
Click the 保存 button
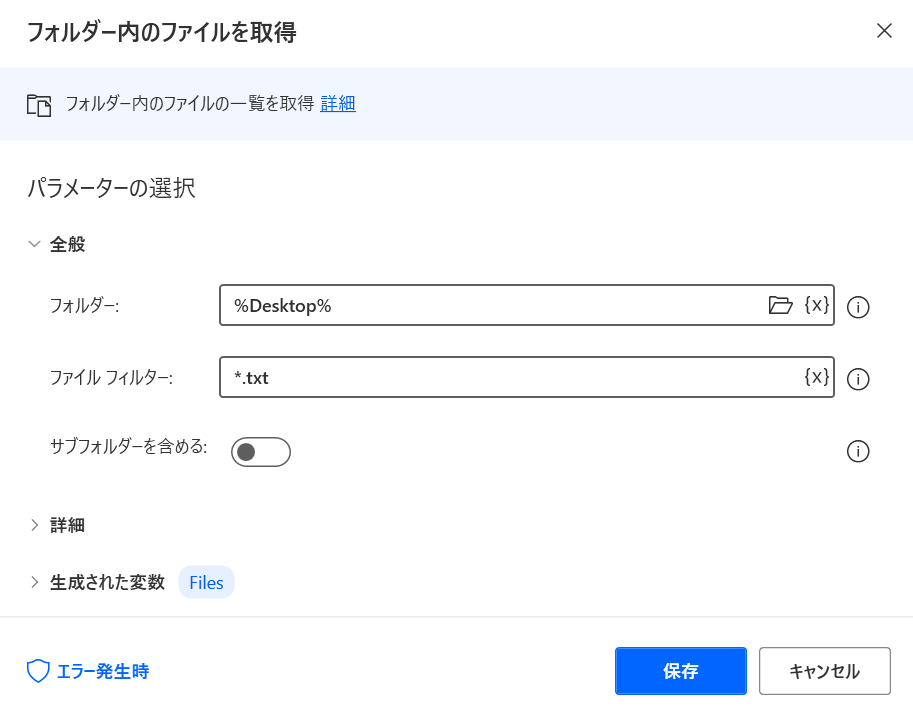point(681,671)
